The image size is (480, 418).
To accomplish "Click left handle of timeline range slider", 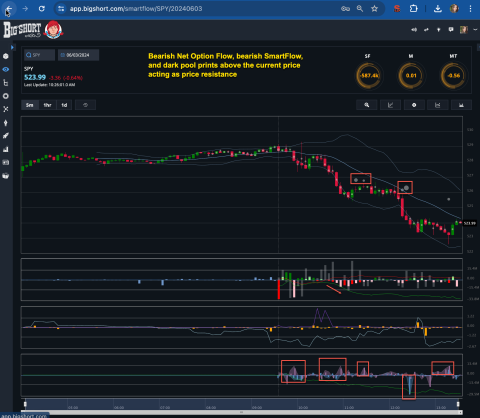I will point(25,404).
